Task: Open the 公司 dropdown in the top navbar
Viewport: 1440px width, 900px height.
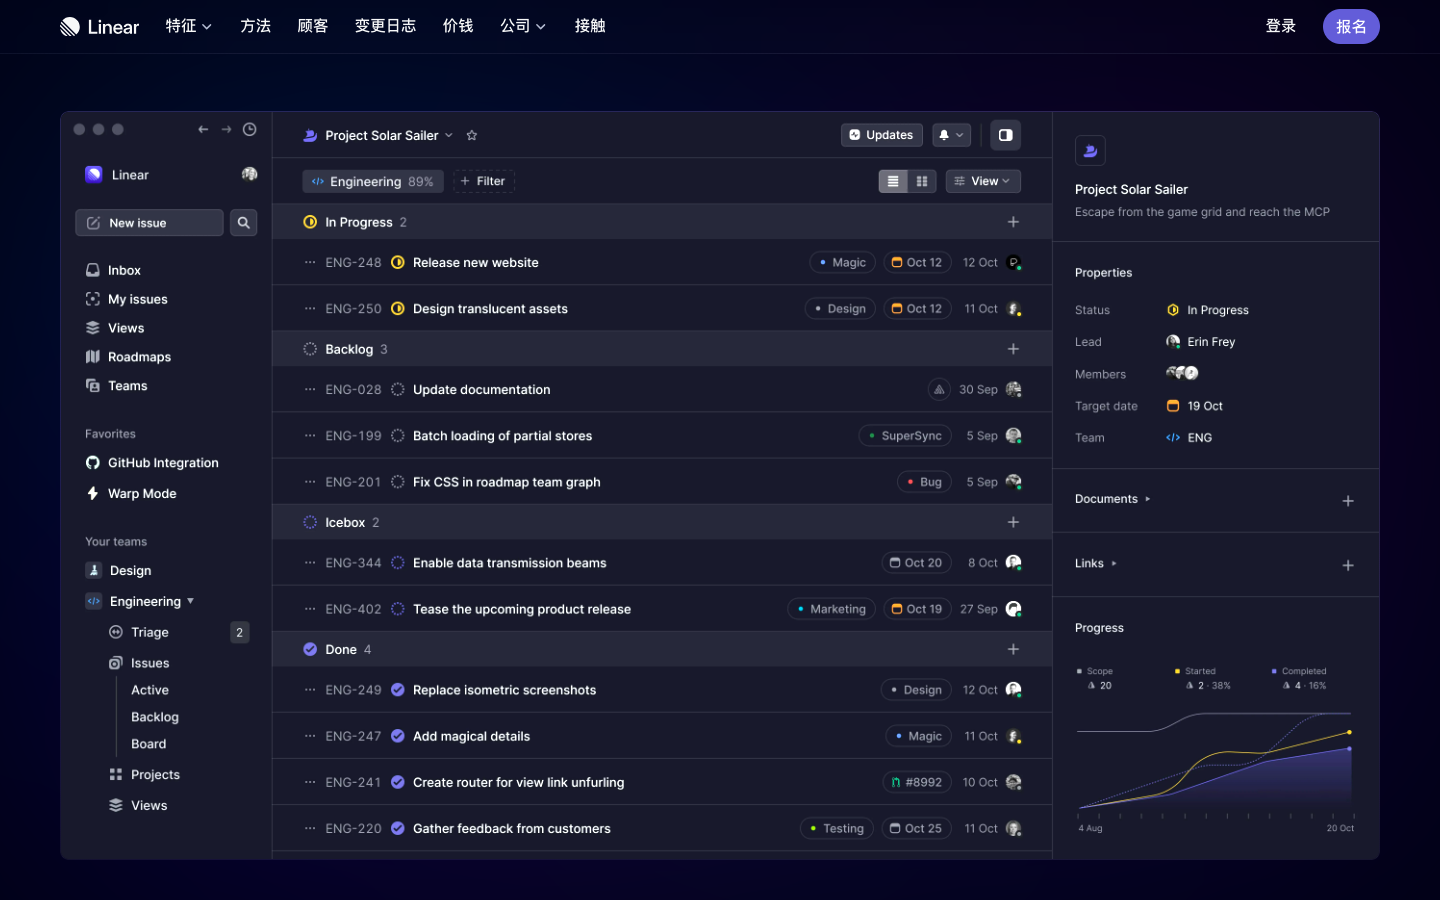Action: click(523, 26)
